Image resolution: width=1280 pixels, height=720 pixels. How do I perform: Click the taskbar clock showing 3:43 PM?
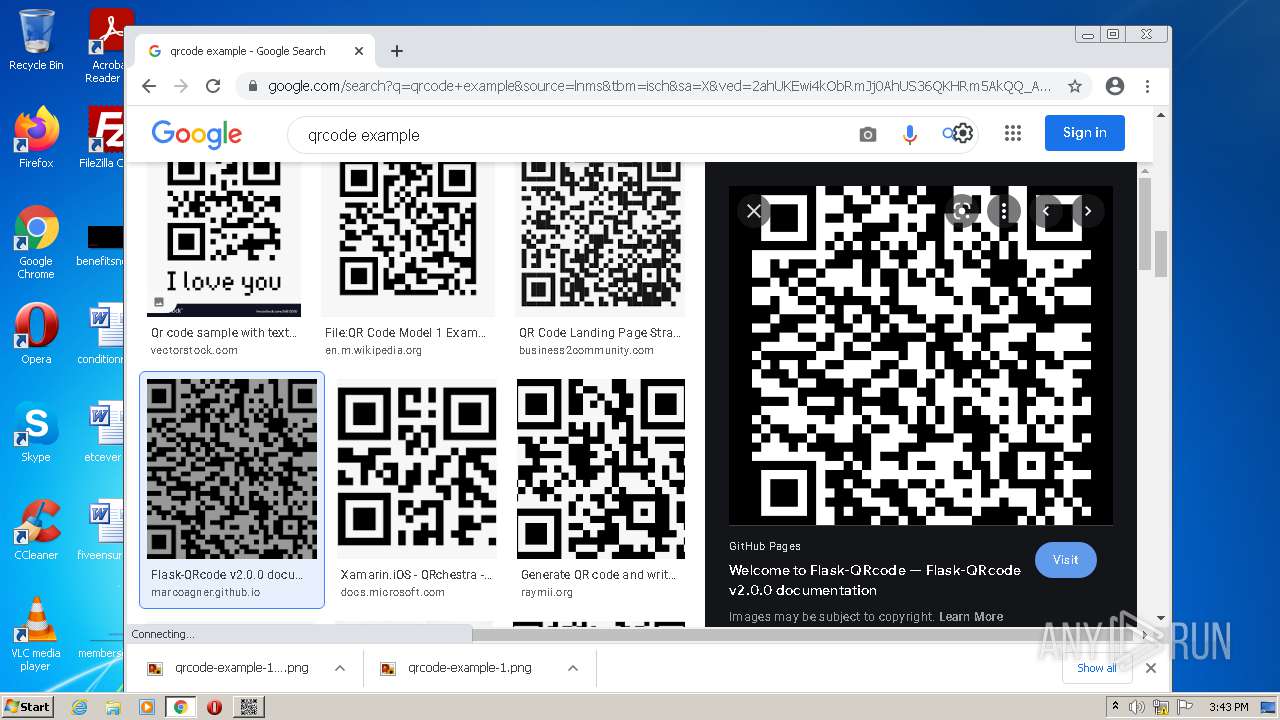point(1228,707)
